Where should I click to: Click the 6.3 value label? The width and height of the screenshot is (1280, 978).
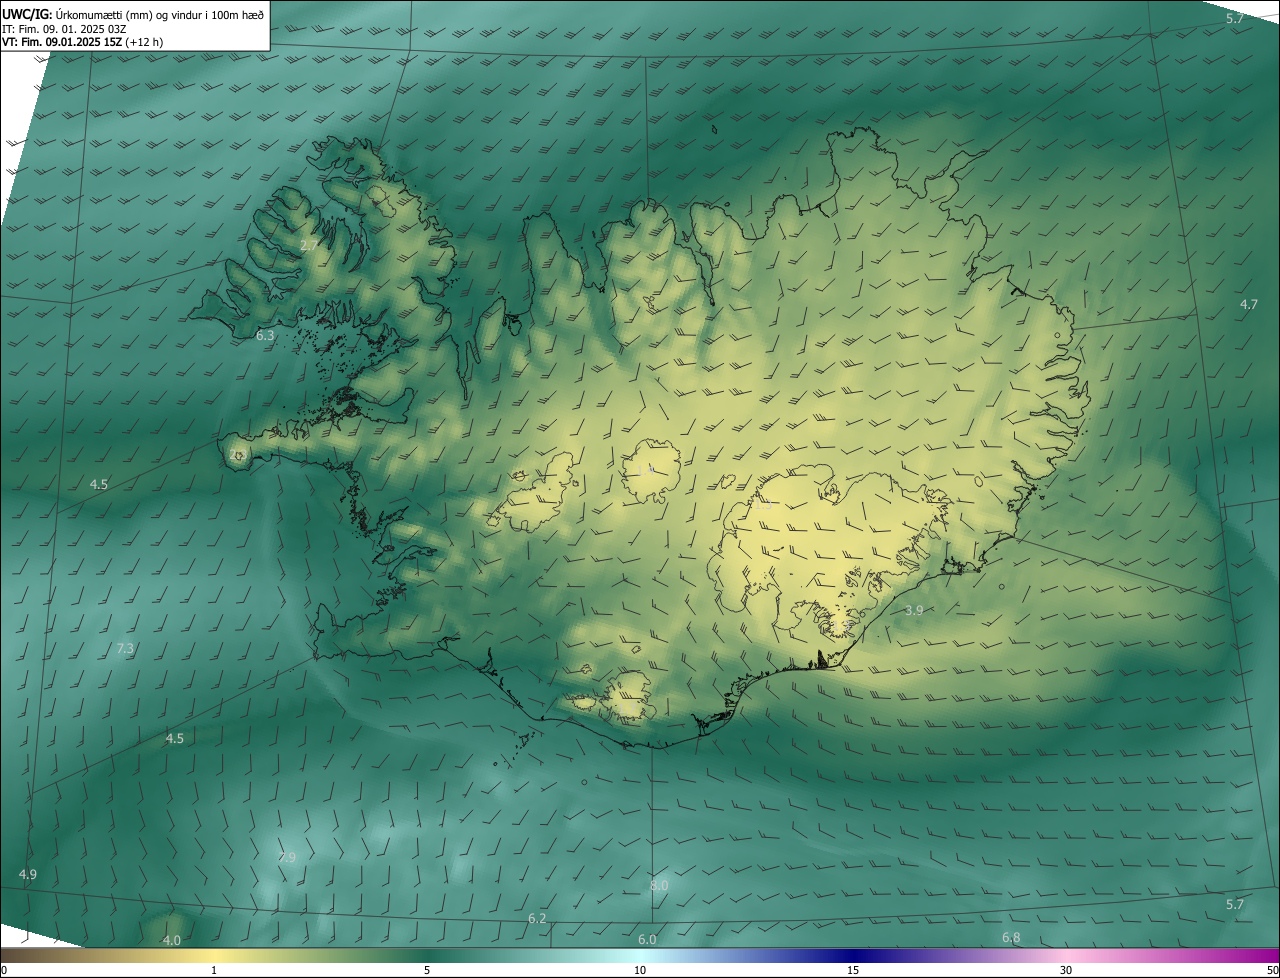pyautogui.click(x=265, y=336)
